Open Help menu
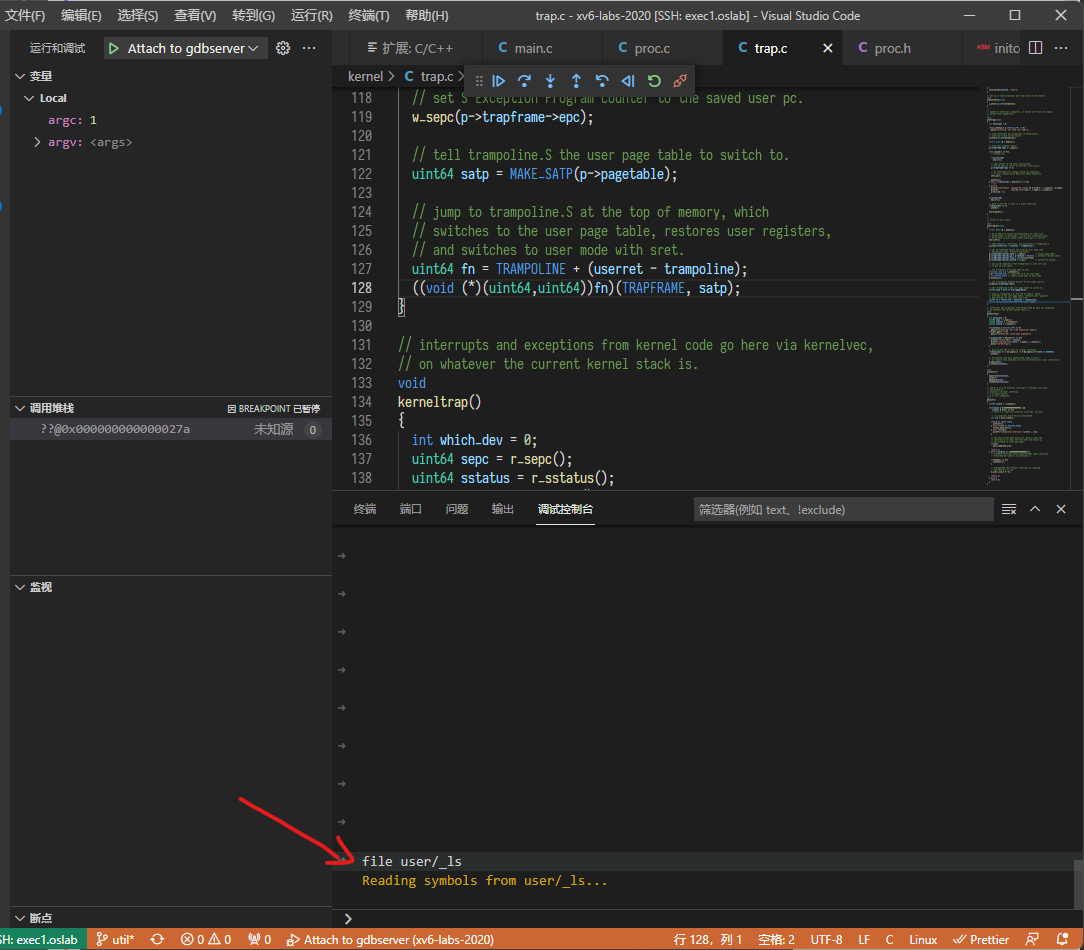1084x950 pixels. [427, 15]
